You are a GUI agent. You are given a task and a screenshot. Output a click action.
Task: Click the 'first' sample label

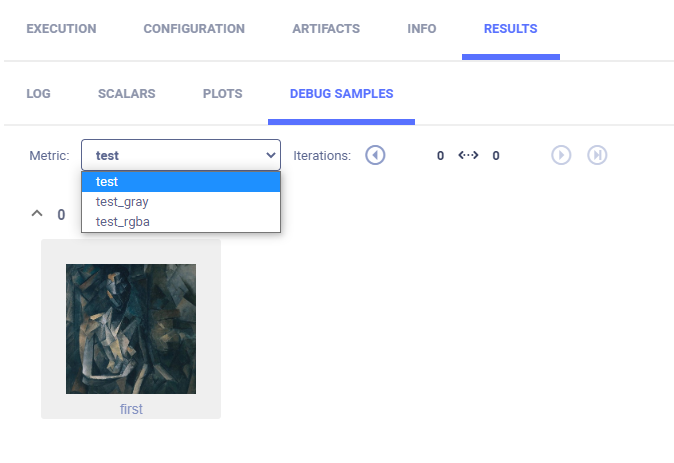point(131,409)
